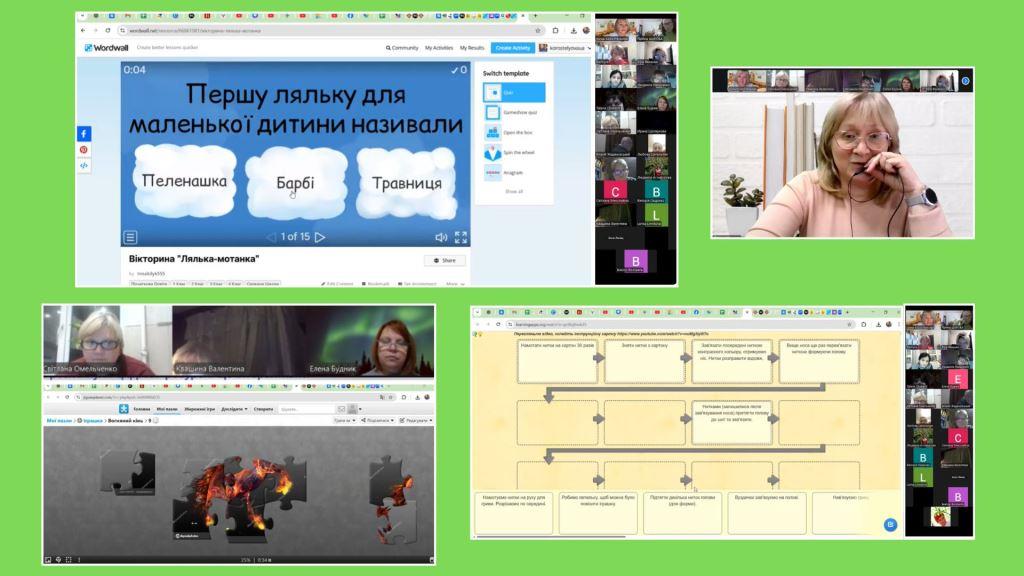Go to My Results in Wordwall
Image resolution: width=1024 pixels, height=576 pixels.
click(x=472, y=47)
